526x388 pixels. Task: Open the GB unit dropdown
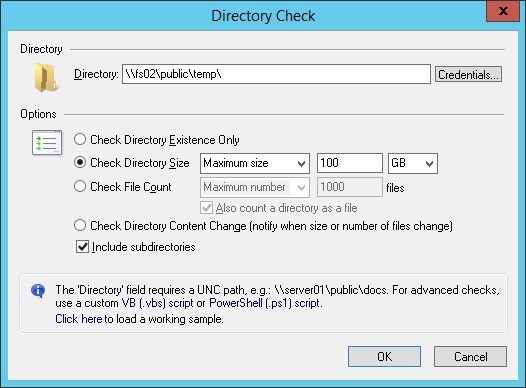(413, 163)
